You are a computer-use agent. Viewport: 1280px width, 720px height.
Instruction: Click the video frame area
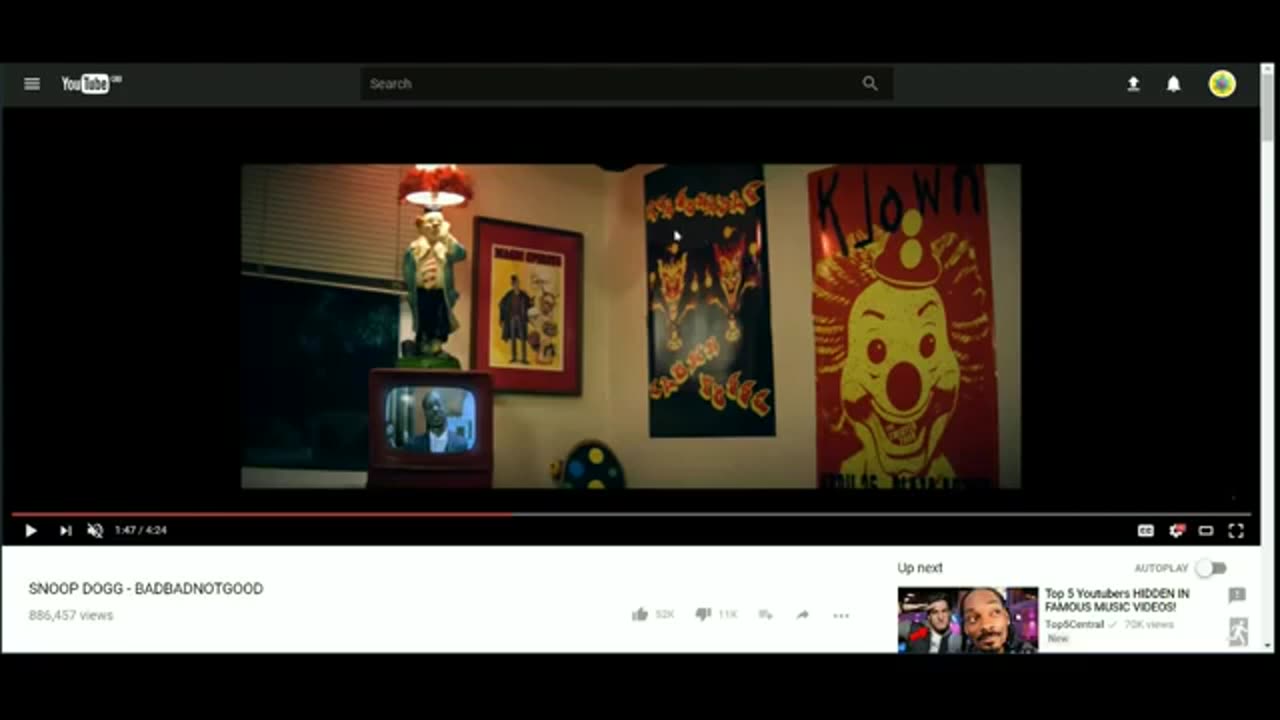630,327
